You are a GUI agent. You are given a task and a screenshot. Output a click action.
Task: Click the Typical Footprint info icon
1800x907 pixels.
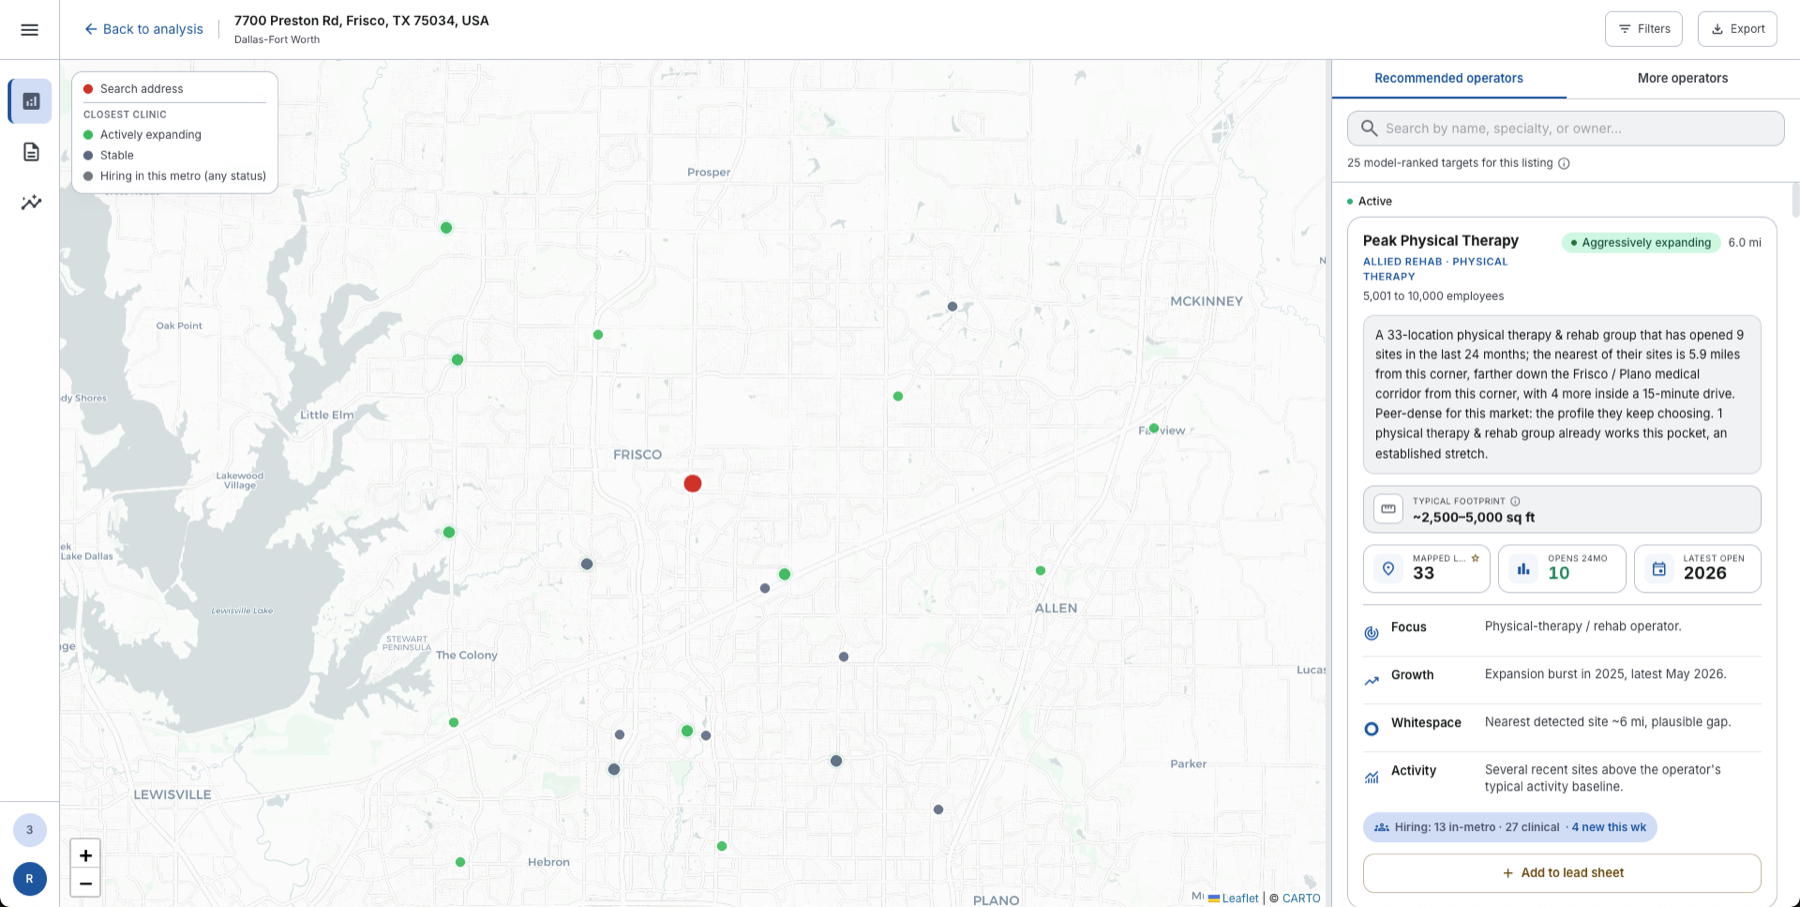click(1515, 501)
